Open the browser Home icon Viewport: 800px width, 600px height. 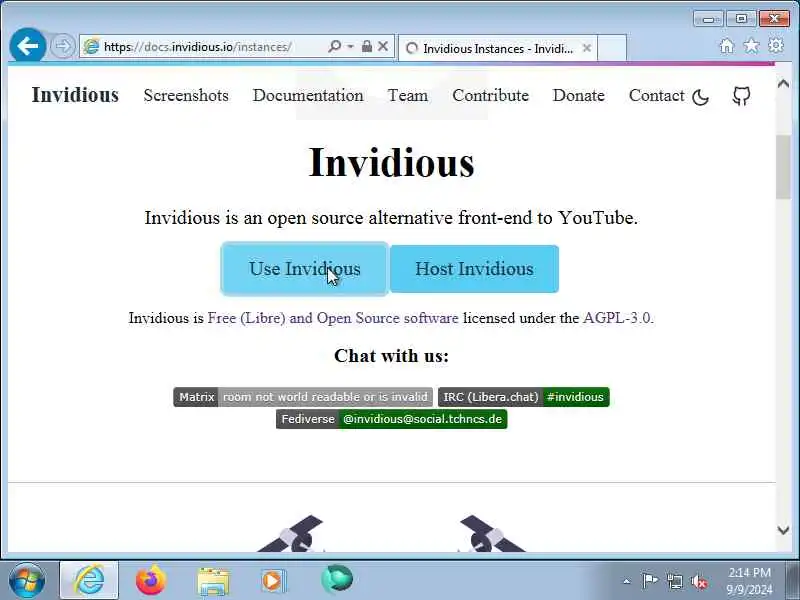[727, 46]
